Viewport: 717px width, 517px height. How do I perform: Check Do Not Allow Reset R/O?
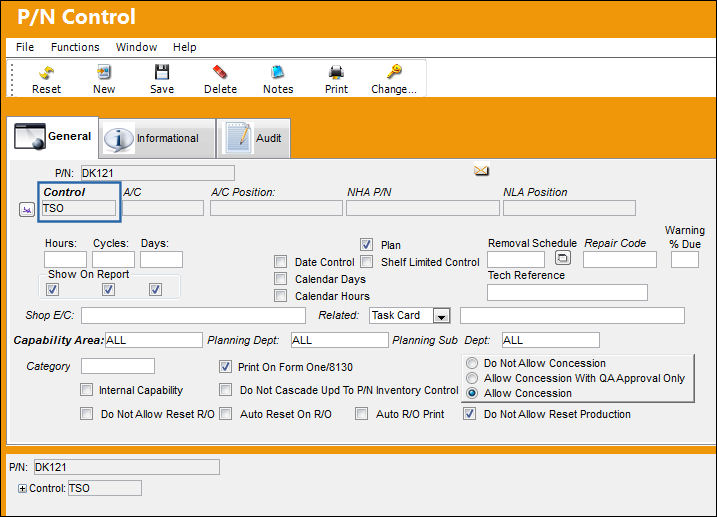(x=86, y=414)
